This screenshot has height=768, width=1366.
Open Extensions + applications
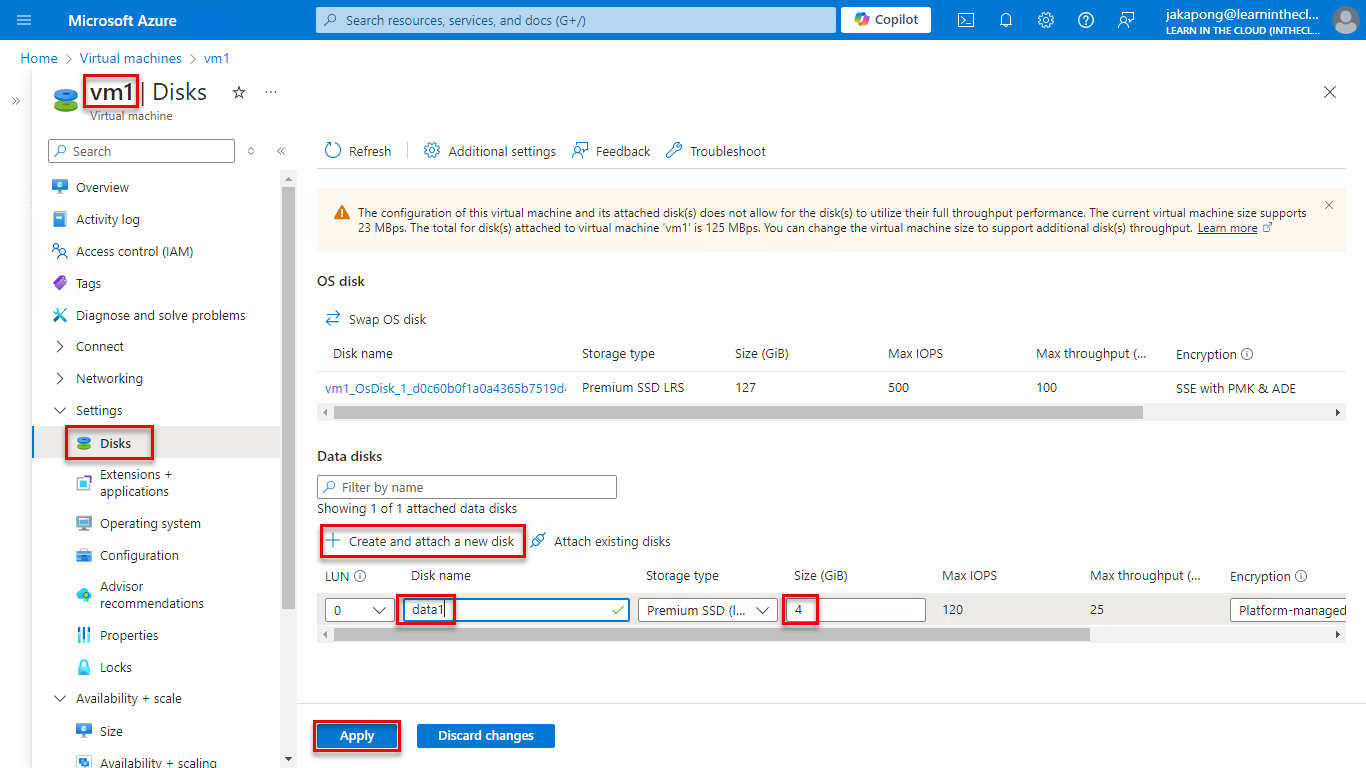coord(135,483)
